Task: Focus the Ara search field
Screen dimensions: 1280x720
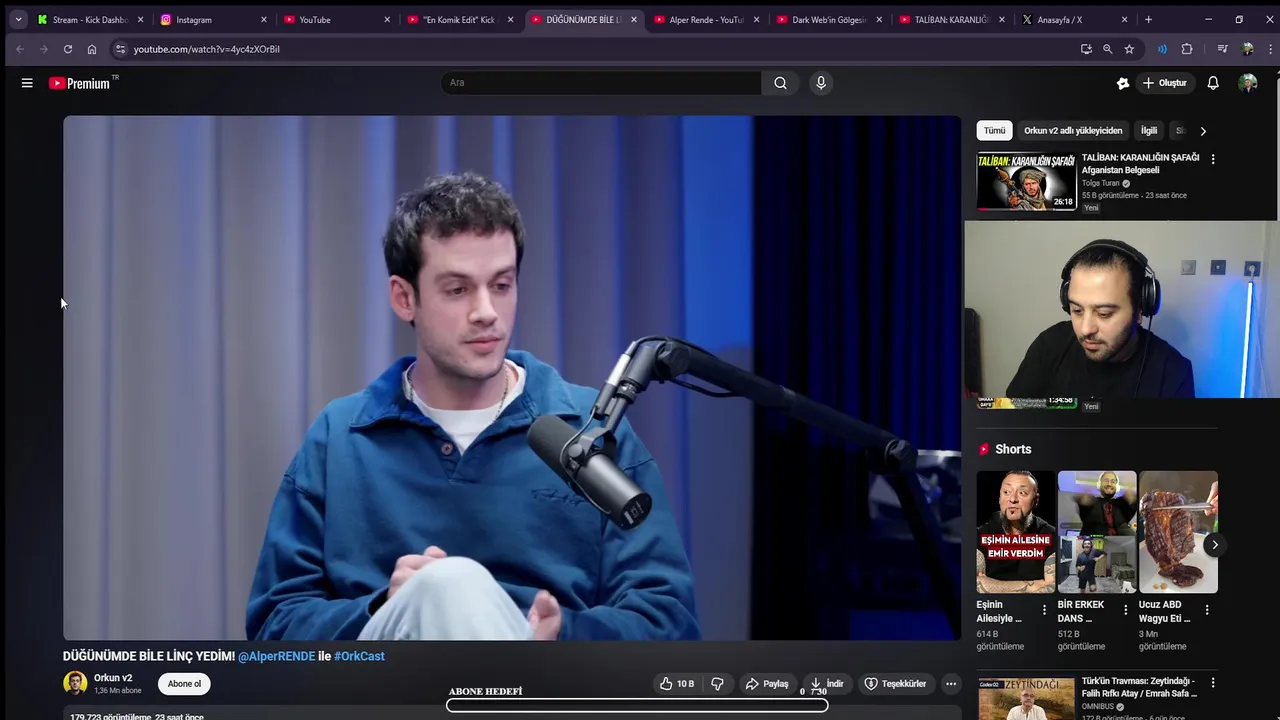Action: pos(601,83)
